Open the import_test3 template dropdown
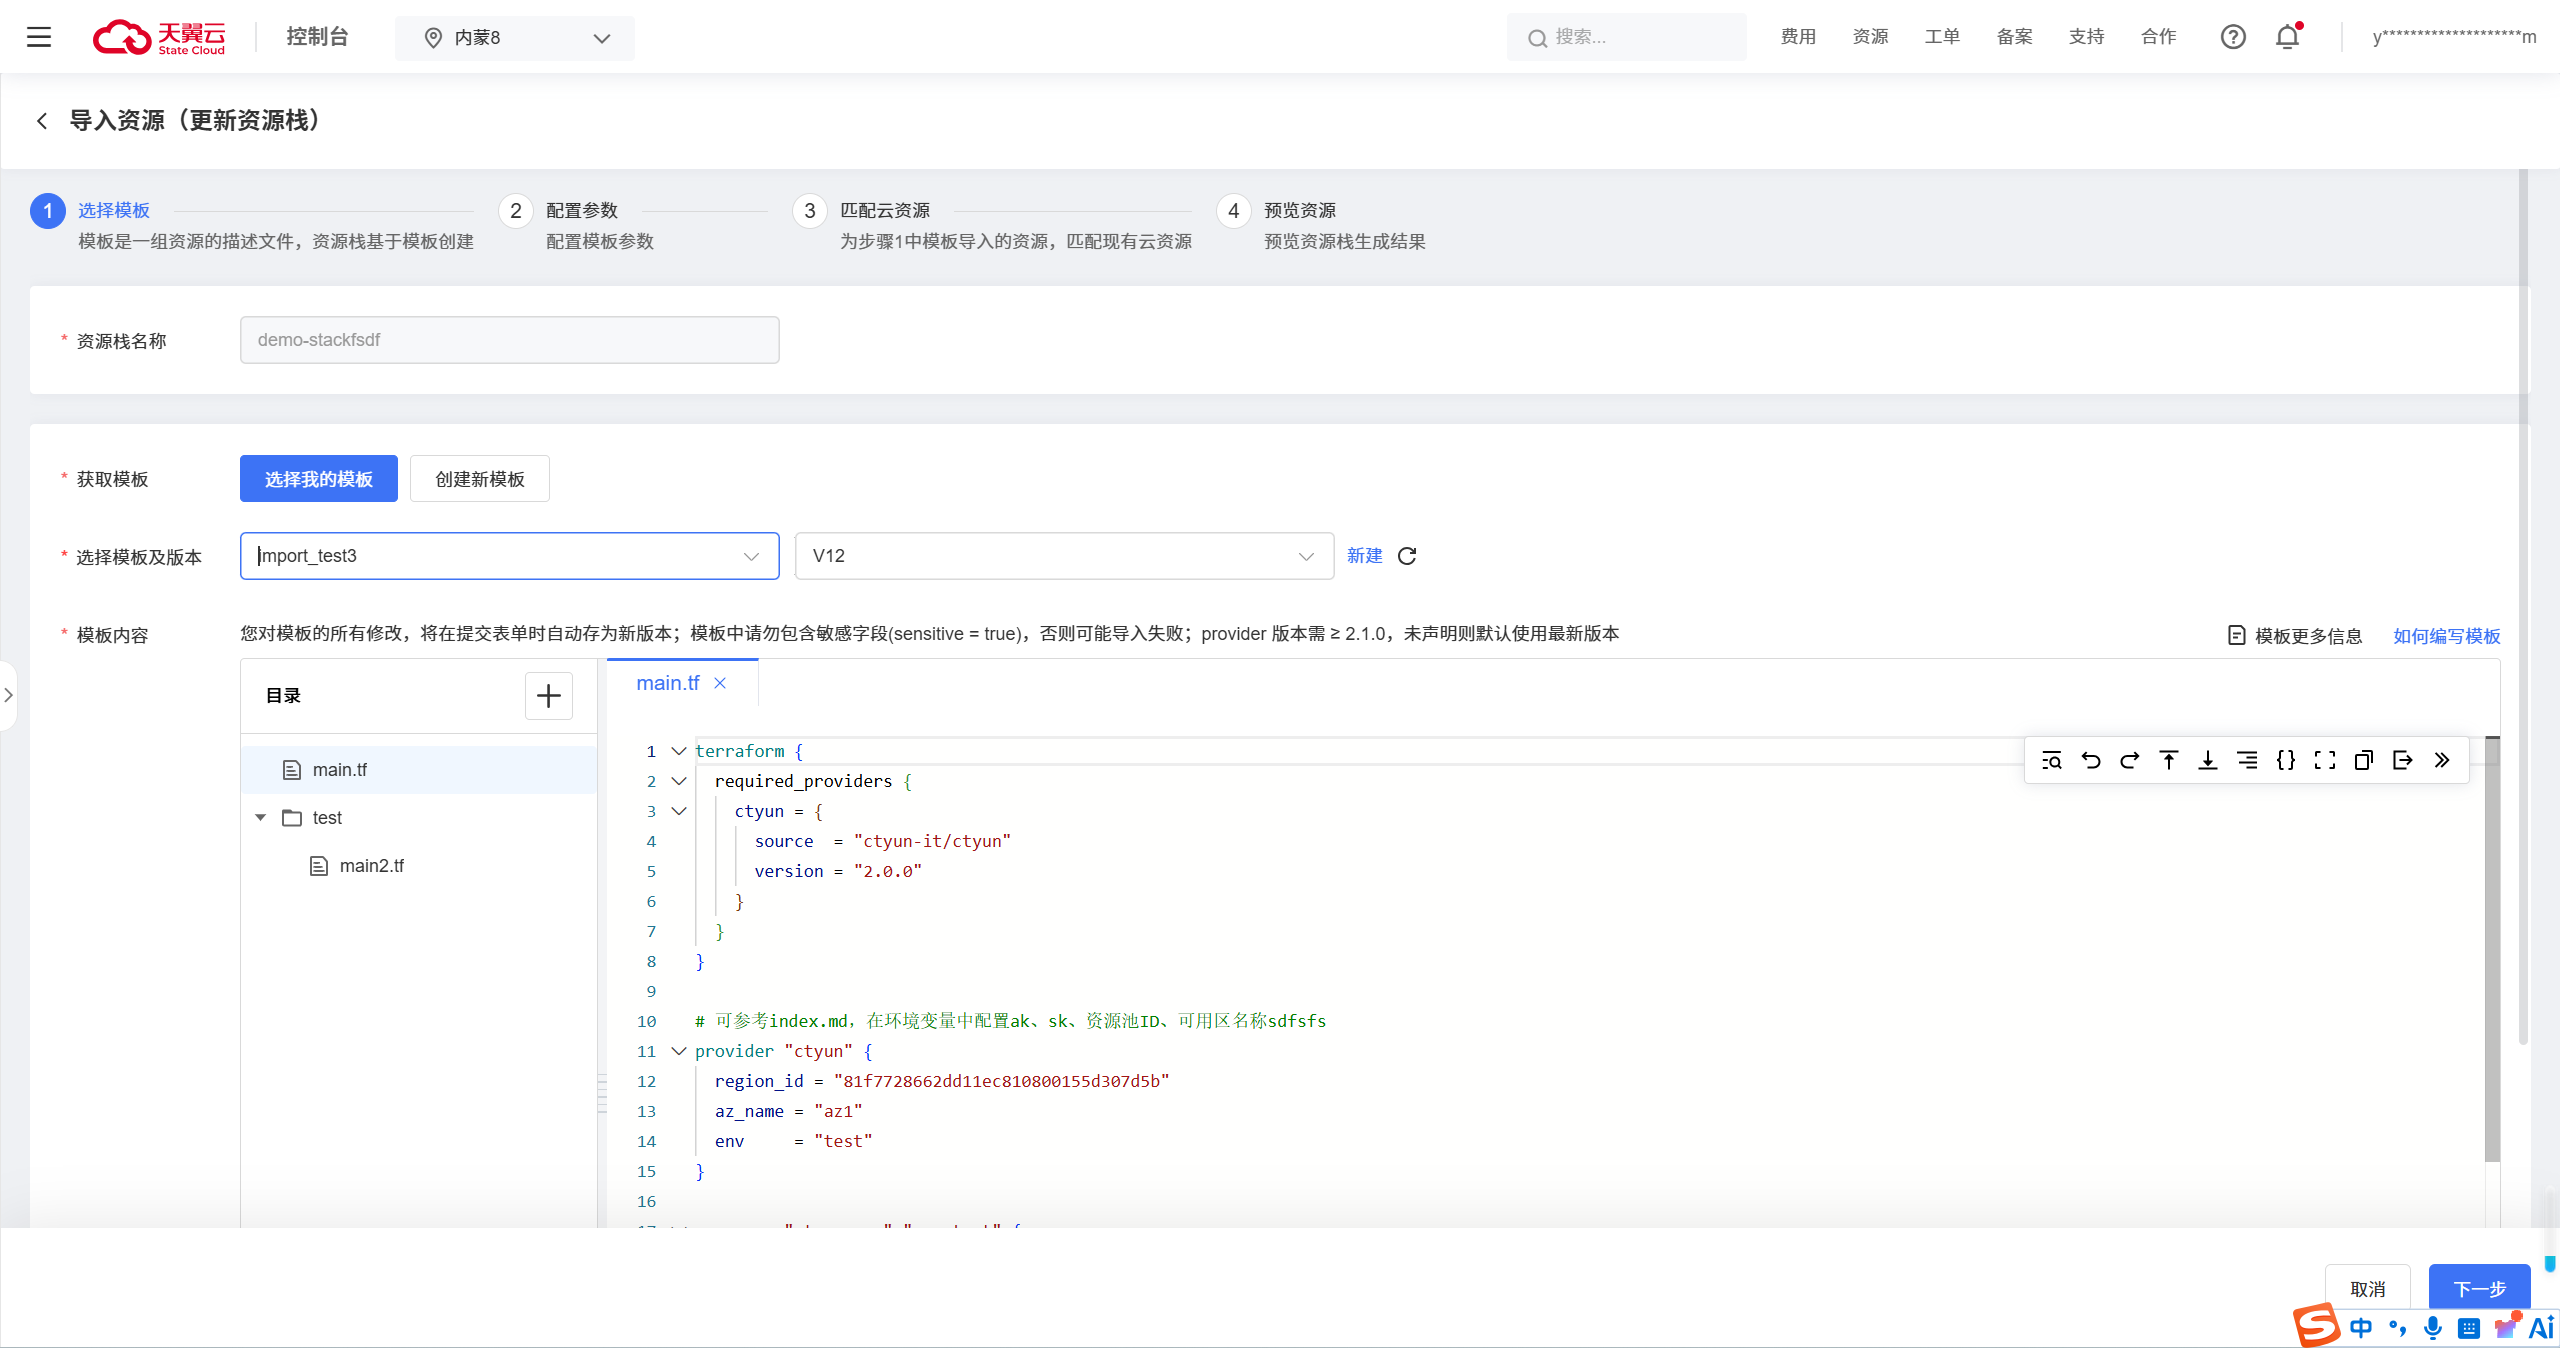The height and width of the screenshot is (1348, 2560). click(x=509, y=556)
